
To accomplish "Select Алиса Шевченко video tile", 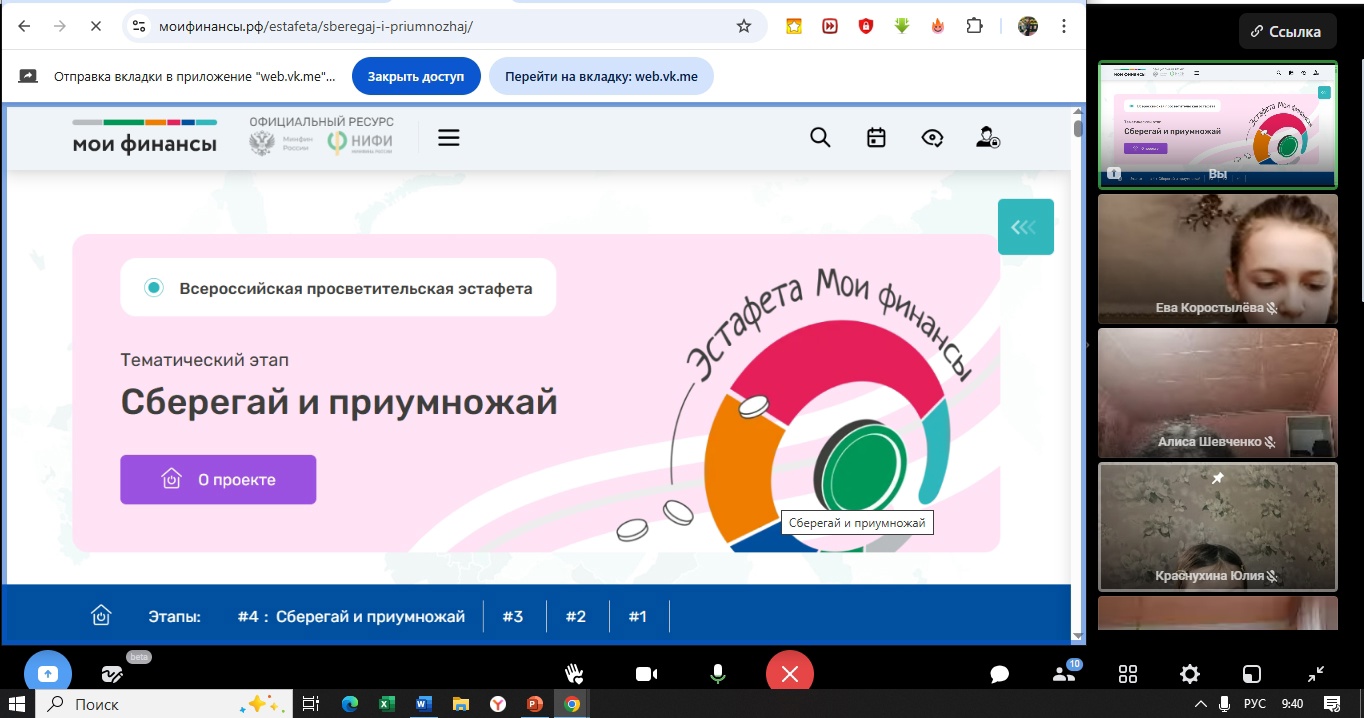I will pos(1217,393).
